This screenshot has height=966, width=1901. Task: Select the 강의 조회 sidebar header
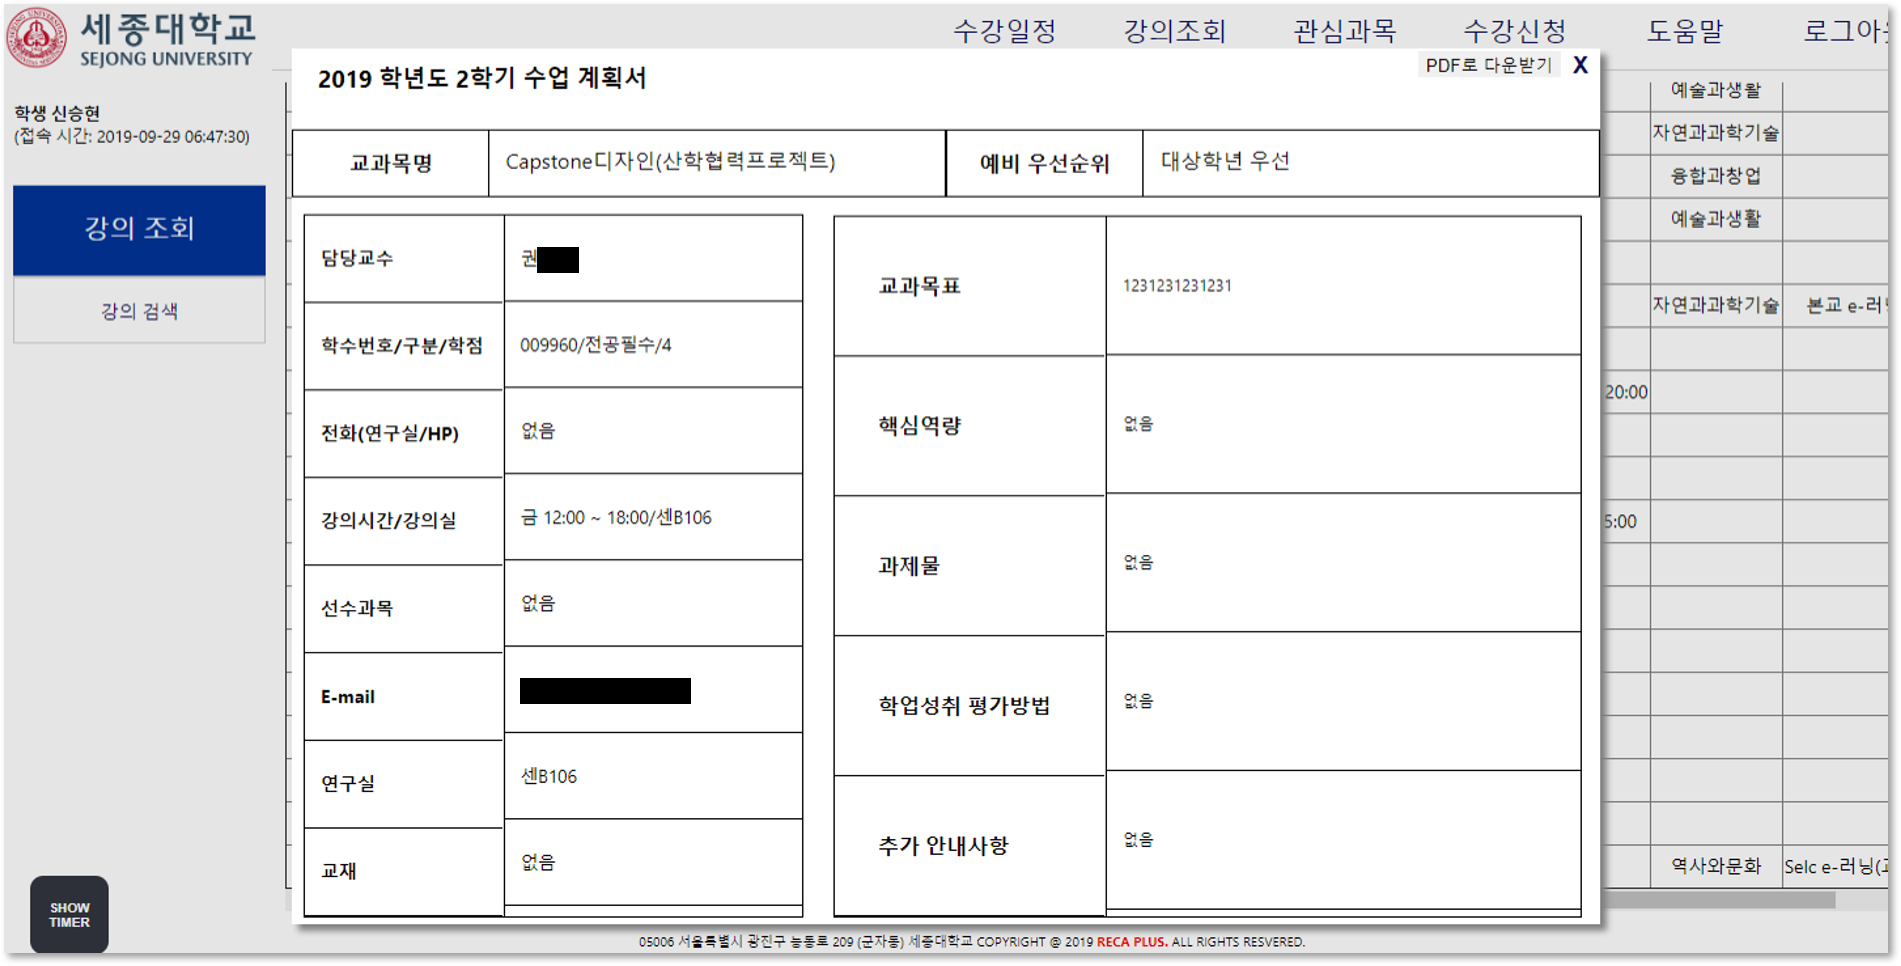(139, 229)
